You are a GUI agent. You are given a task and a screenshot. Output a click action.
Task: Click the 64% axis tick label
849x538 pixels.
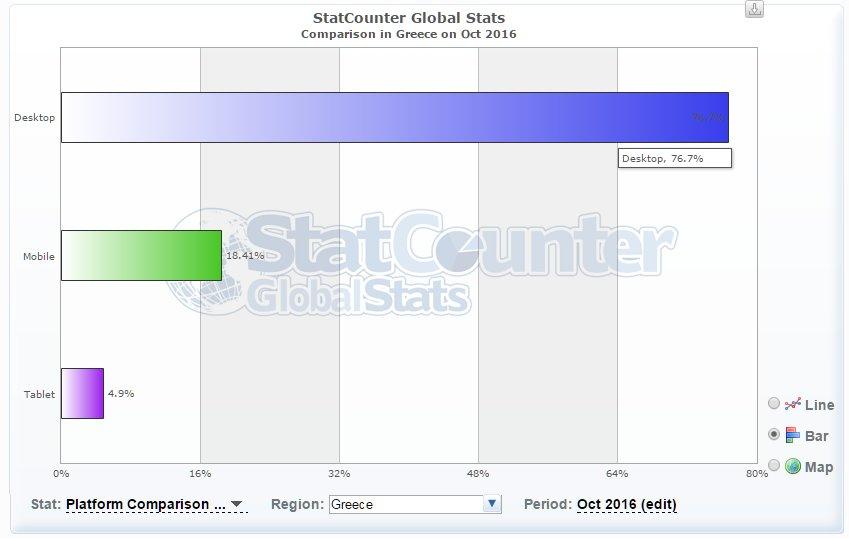[617, 474]
